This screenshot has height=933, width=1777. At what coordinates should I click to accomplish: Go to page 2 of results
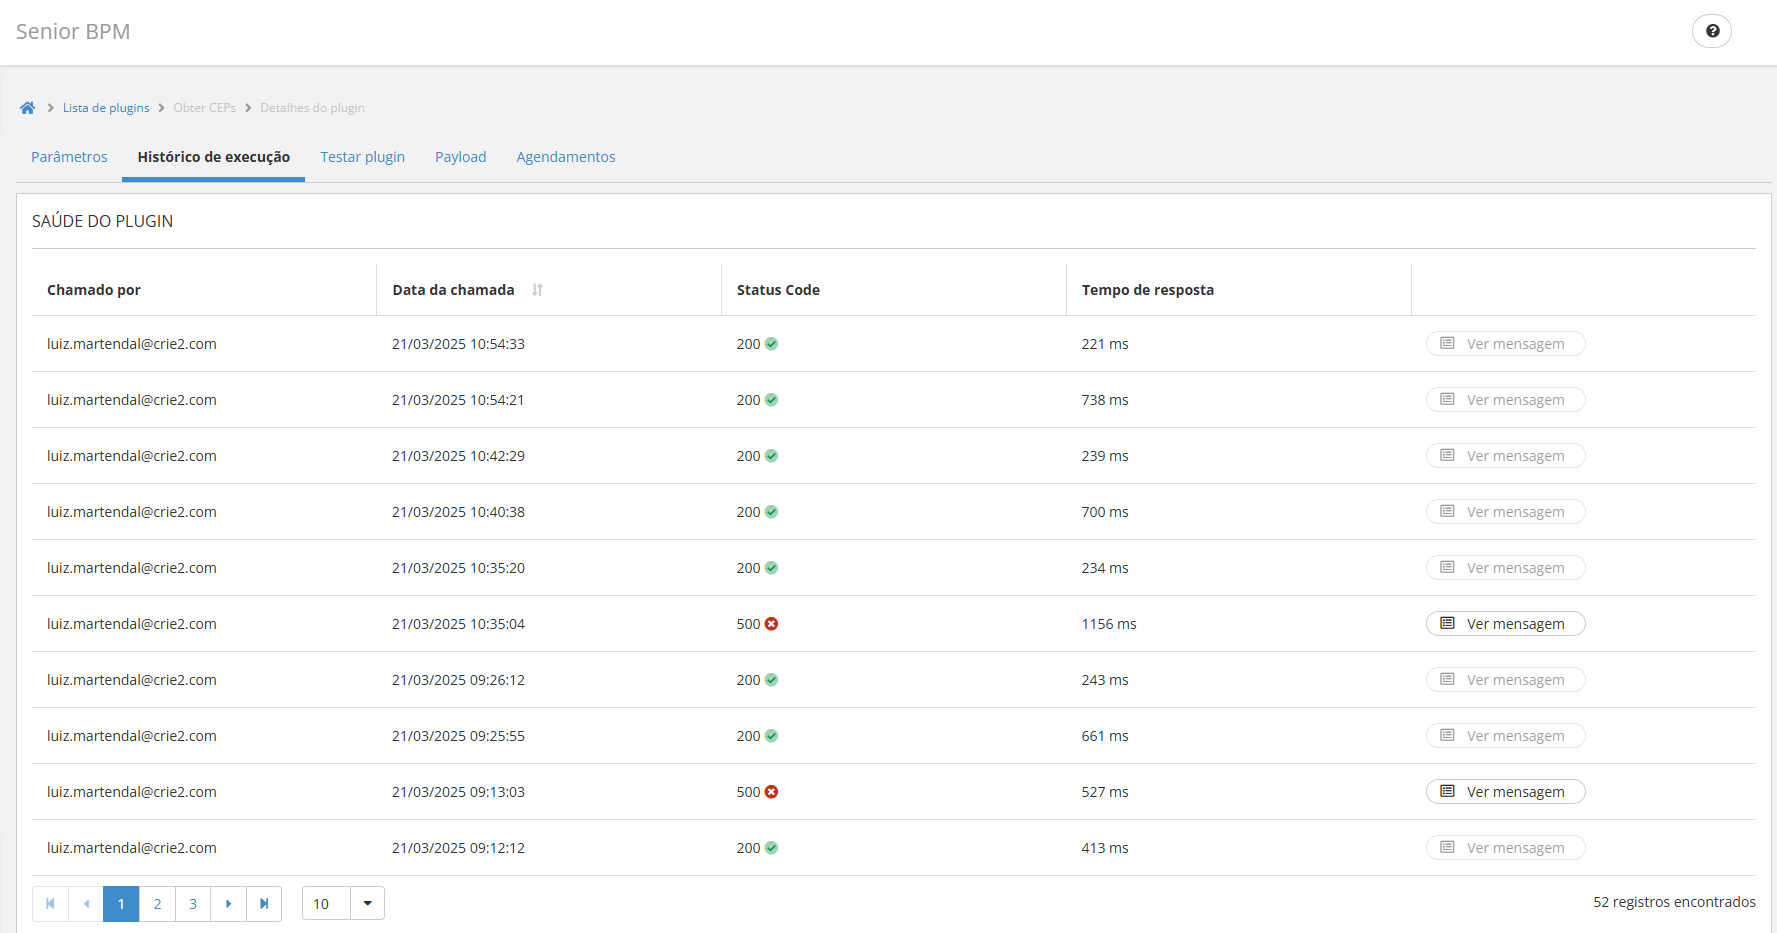pyautogui.click(x=157, y=904)
